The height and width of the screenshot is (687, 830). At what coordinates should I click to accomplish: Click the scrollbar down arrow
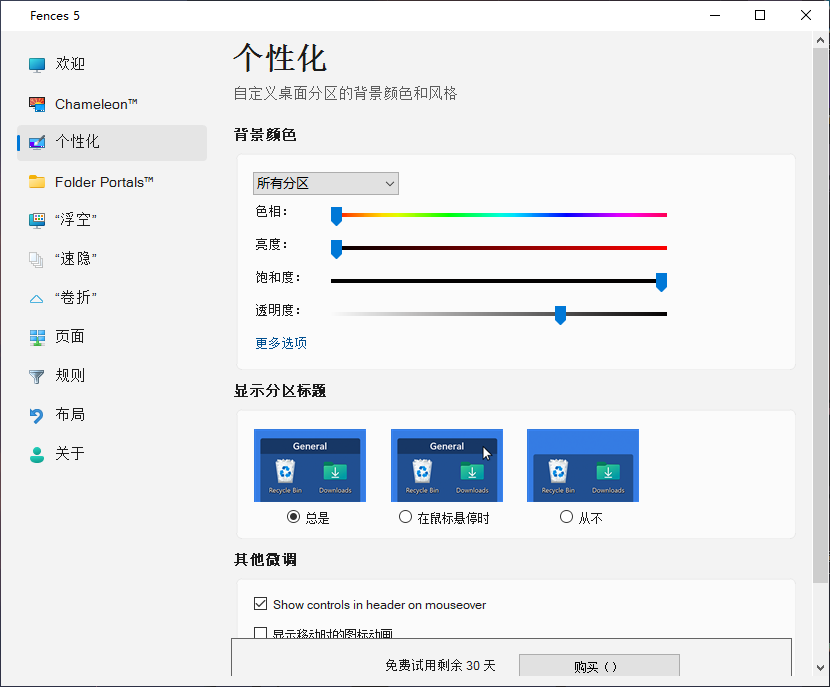(x=820, y=668)
